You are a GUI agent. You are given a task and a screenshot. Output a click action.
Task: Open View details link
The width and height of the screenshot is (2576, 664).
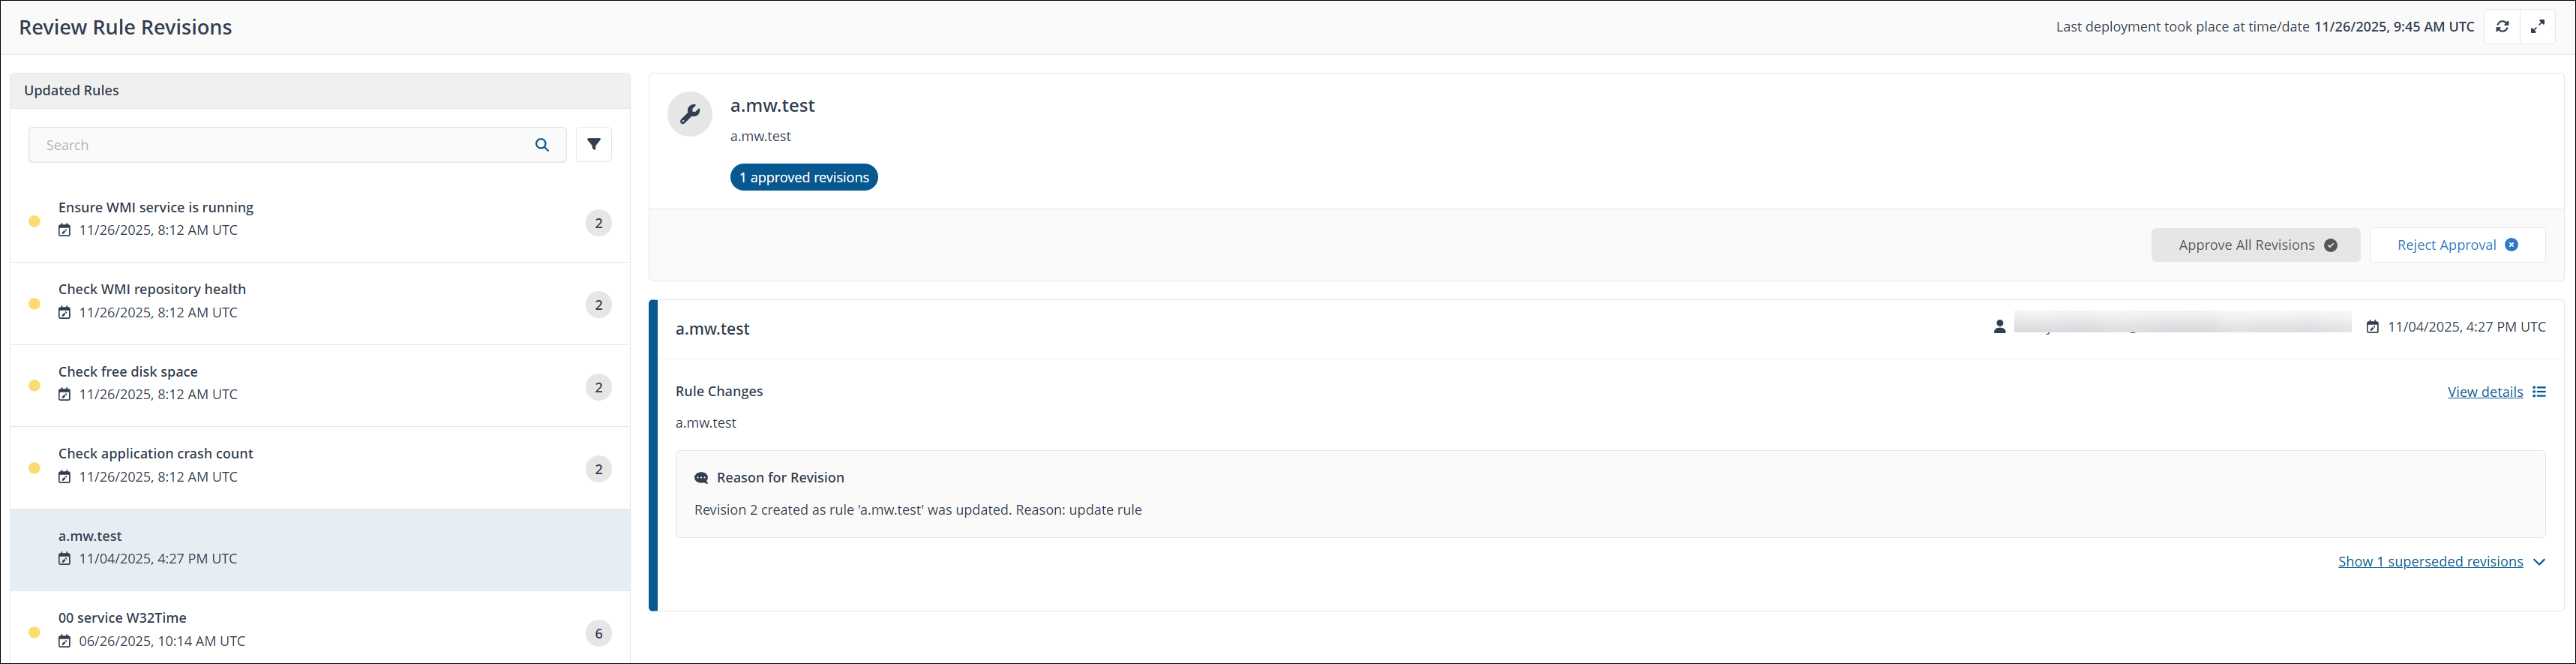point(2485,392)
